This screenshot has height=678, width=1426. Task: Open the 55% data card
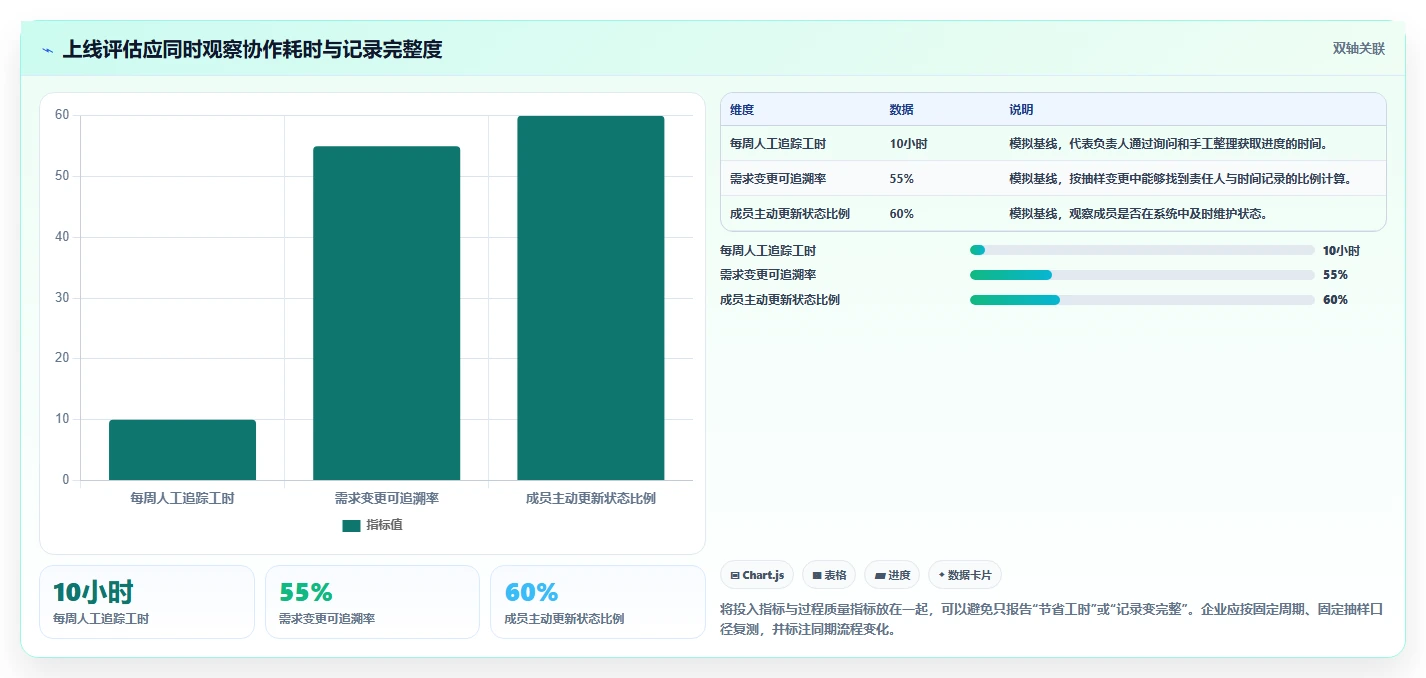[373, 602]
